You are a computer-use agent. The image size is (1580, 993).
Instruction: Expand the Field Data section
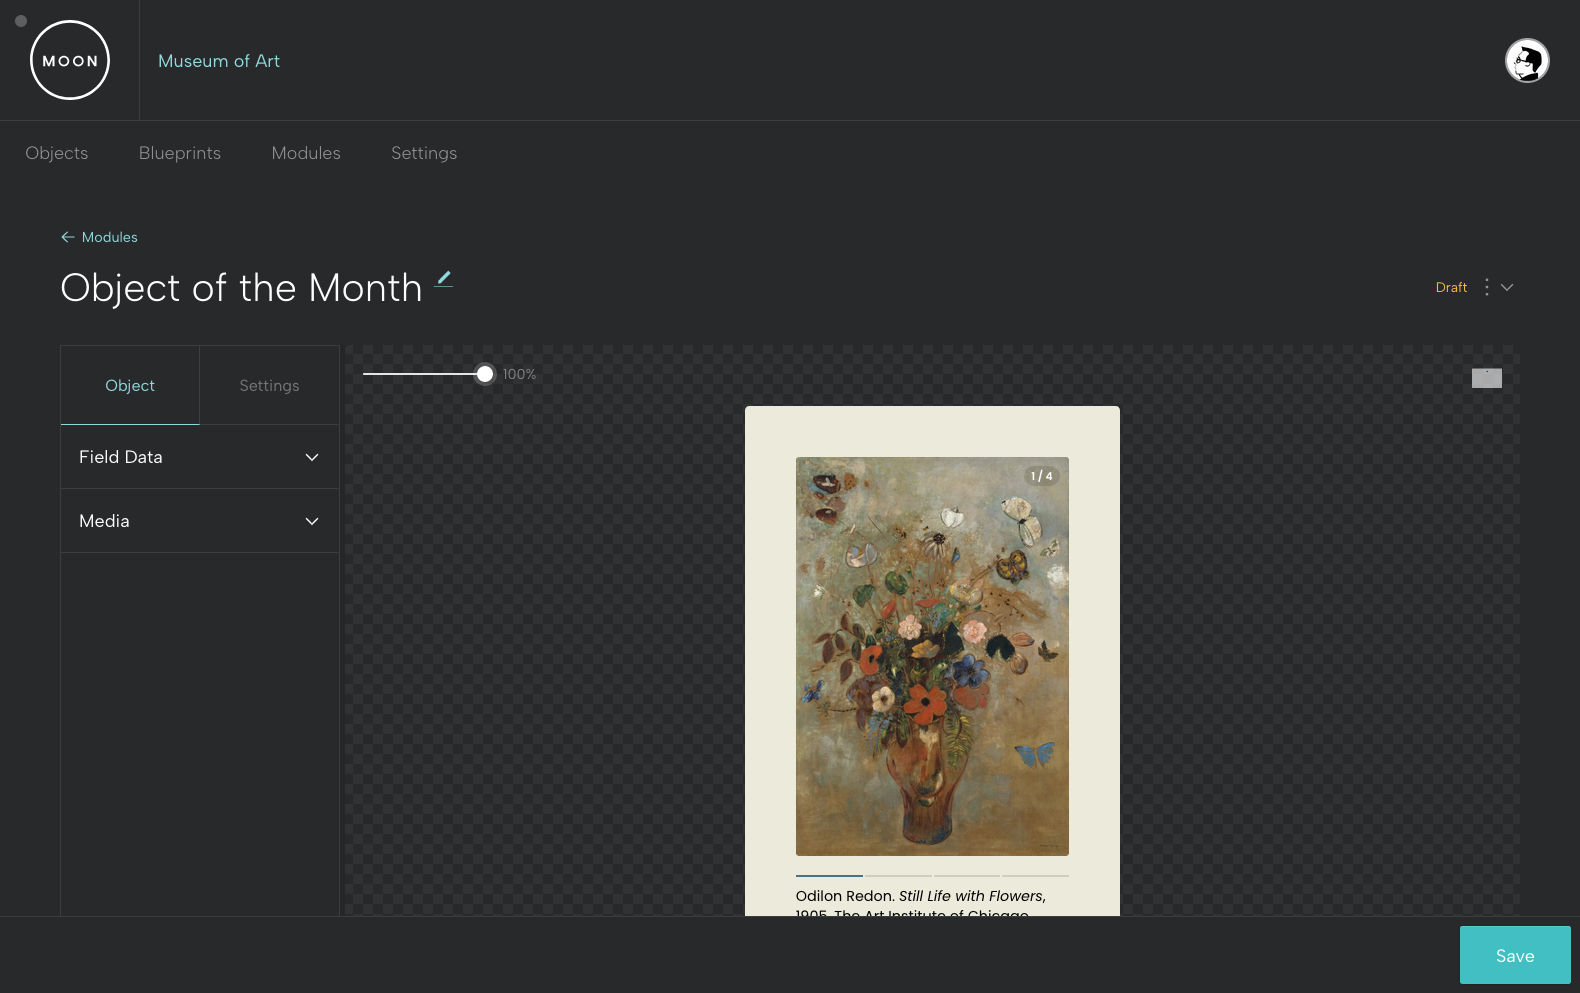coord(200,457)
